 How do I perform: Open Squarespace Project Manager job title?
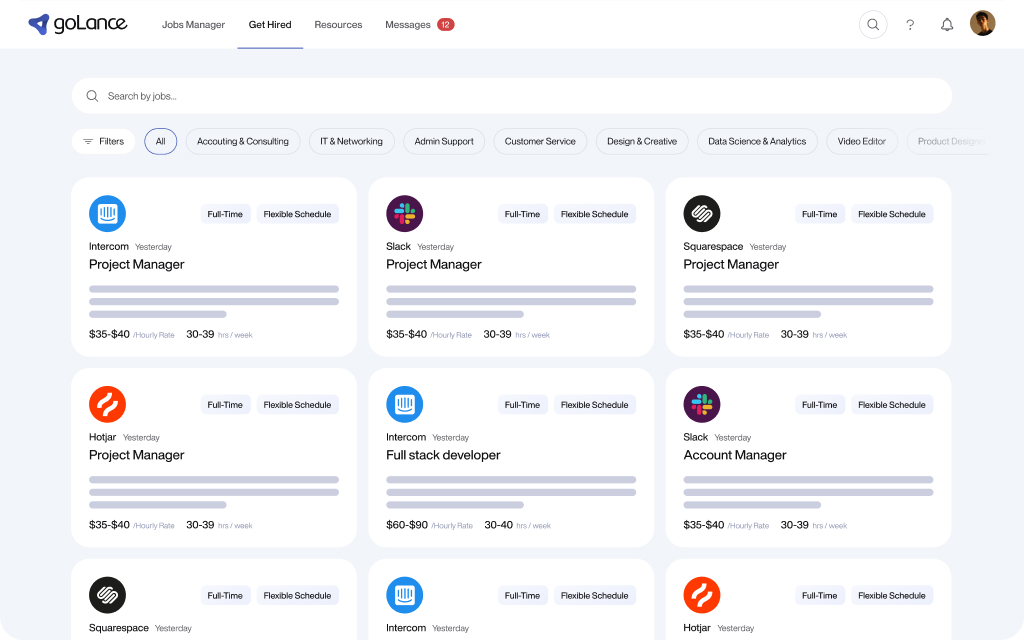pos(731,264)
